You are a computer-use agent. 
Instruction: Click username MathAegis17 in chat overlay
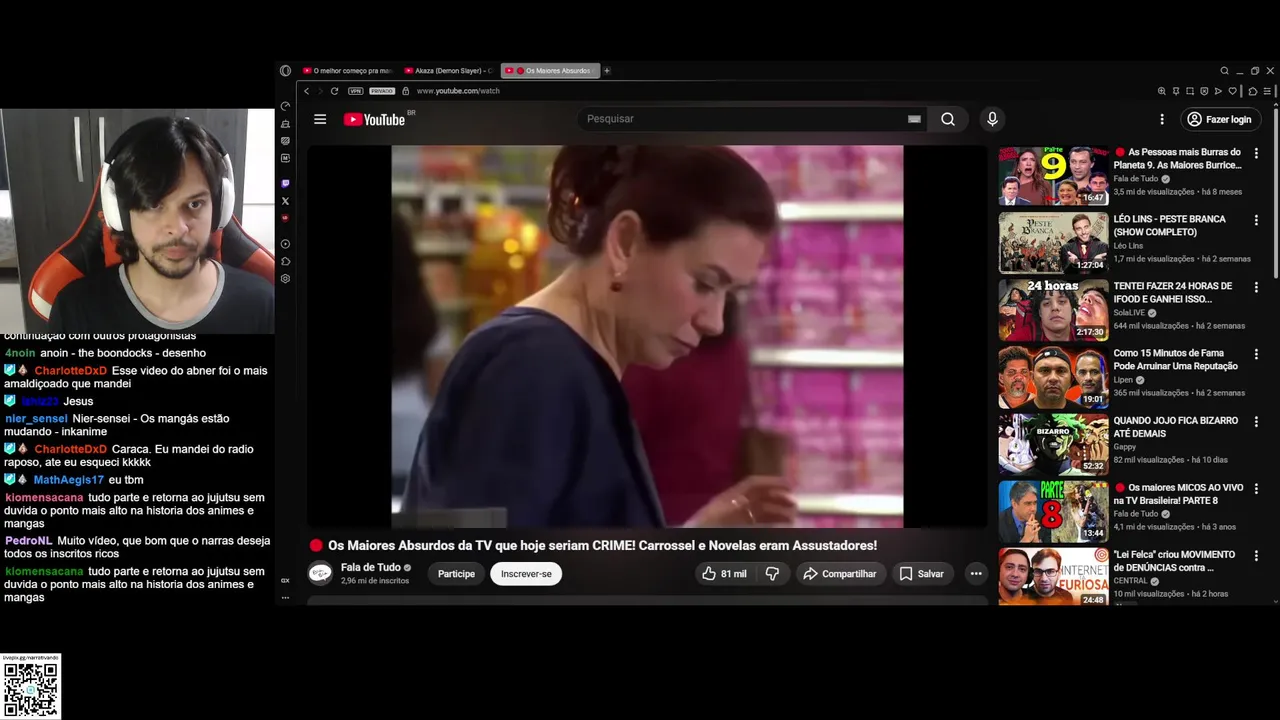point(68,480)
